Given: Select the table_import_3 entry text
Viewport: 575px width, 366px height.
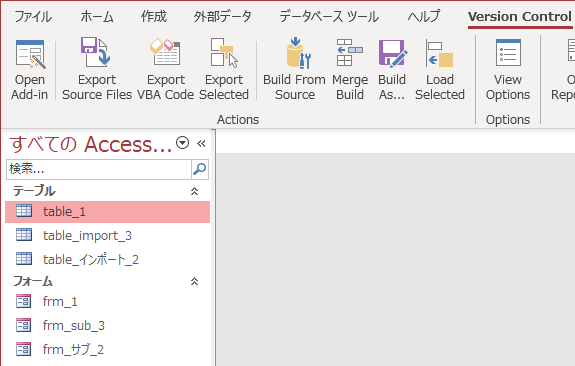Looking at the screenshot, I should pos(87,235).
